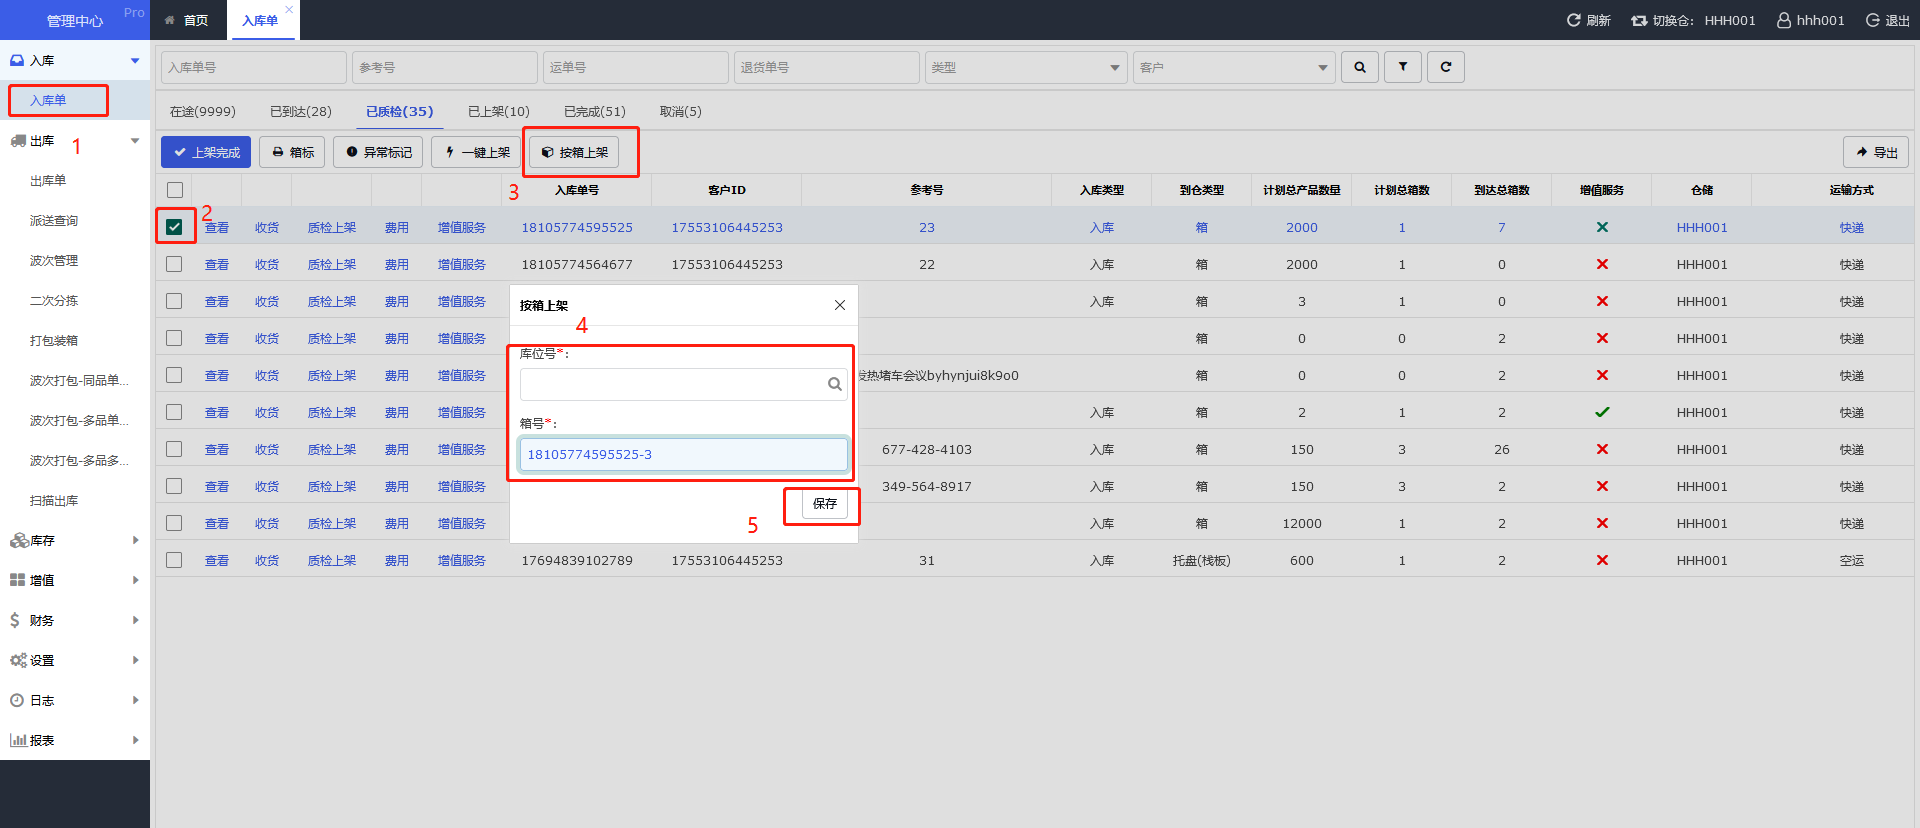Click the 增值 sidebar grid icon
This screenshot has width=1920, height=828.
(17, 580)
